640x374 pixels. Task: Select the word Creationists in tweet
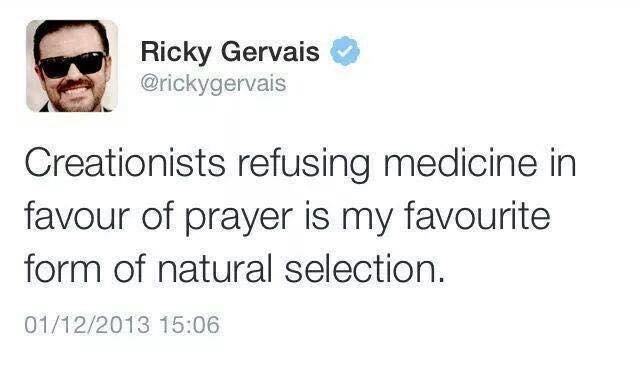[125, 163]
